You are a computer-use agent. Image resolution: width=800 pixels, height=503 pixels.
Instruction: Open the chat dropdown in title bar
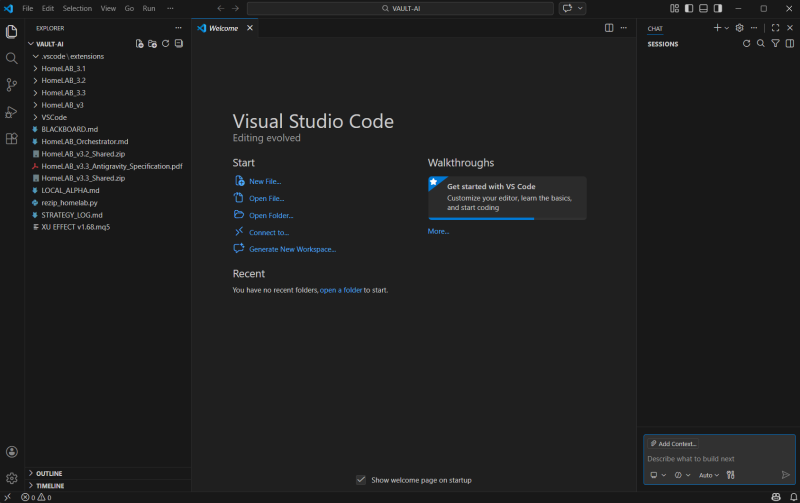click(x=580, y=8)
